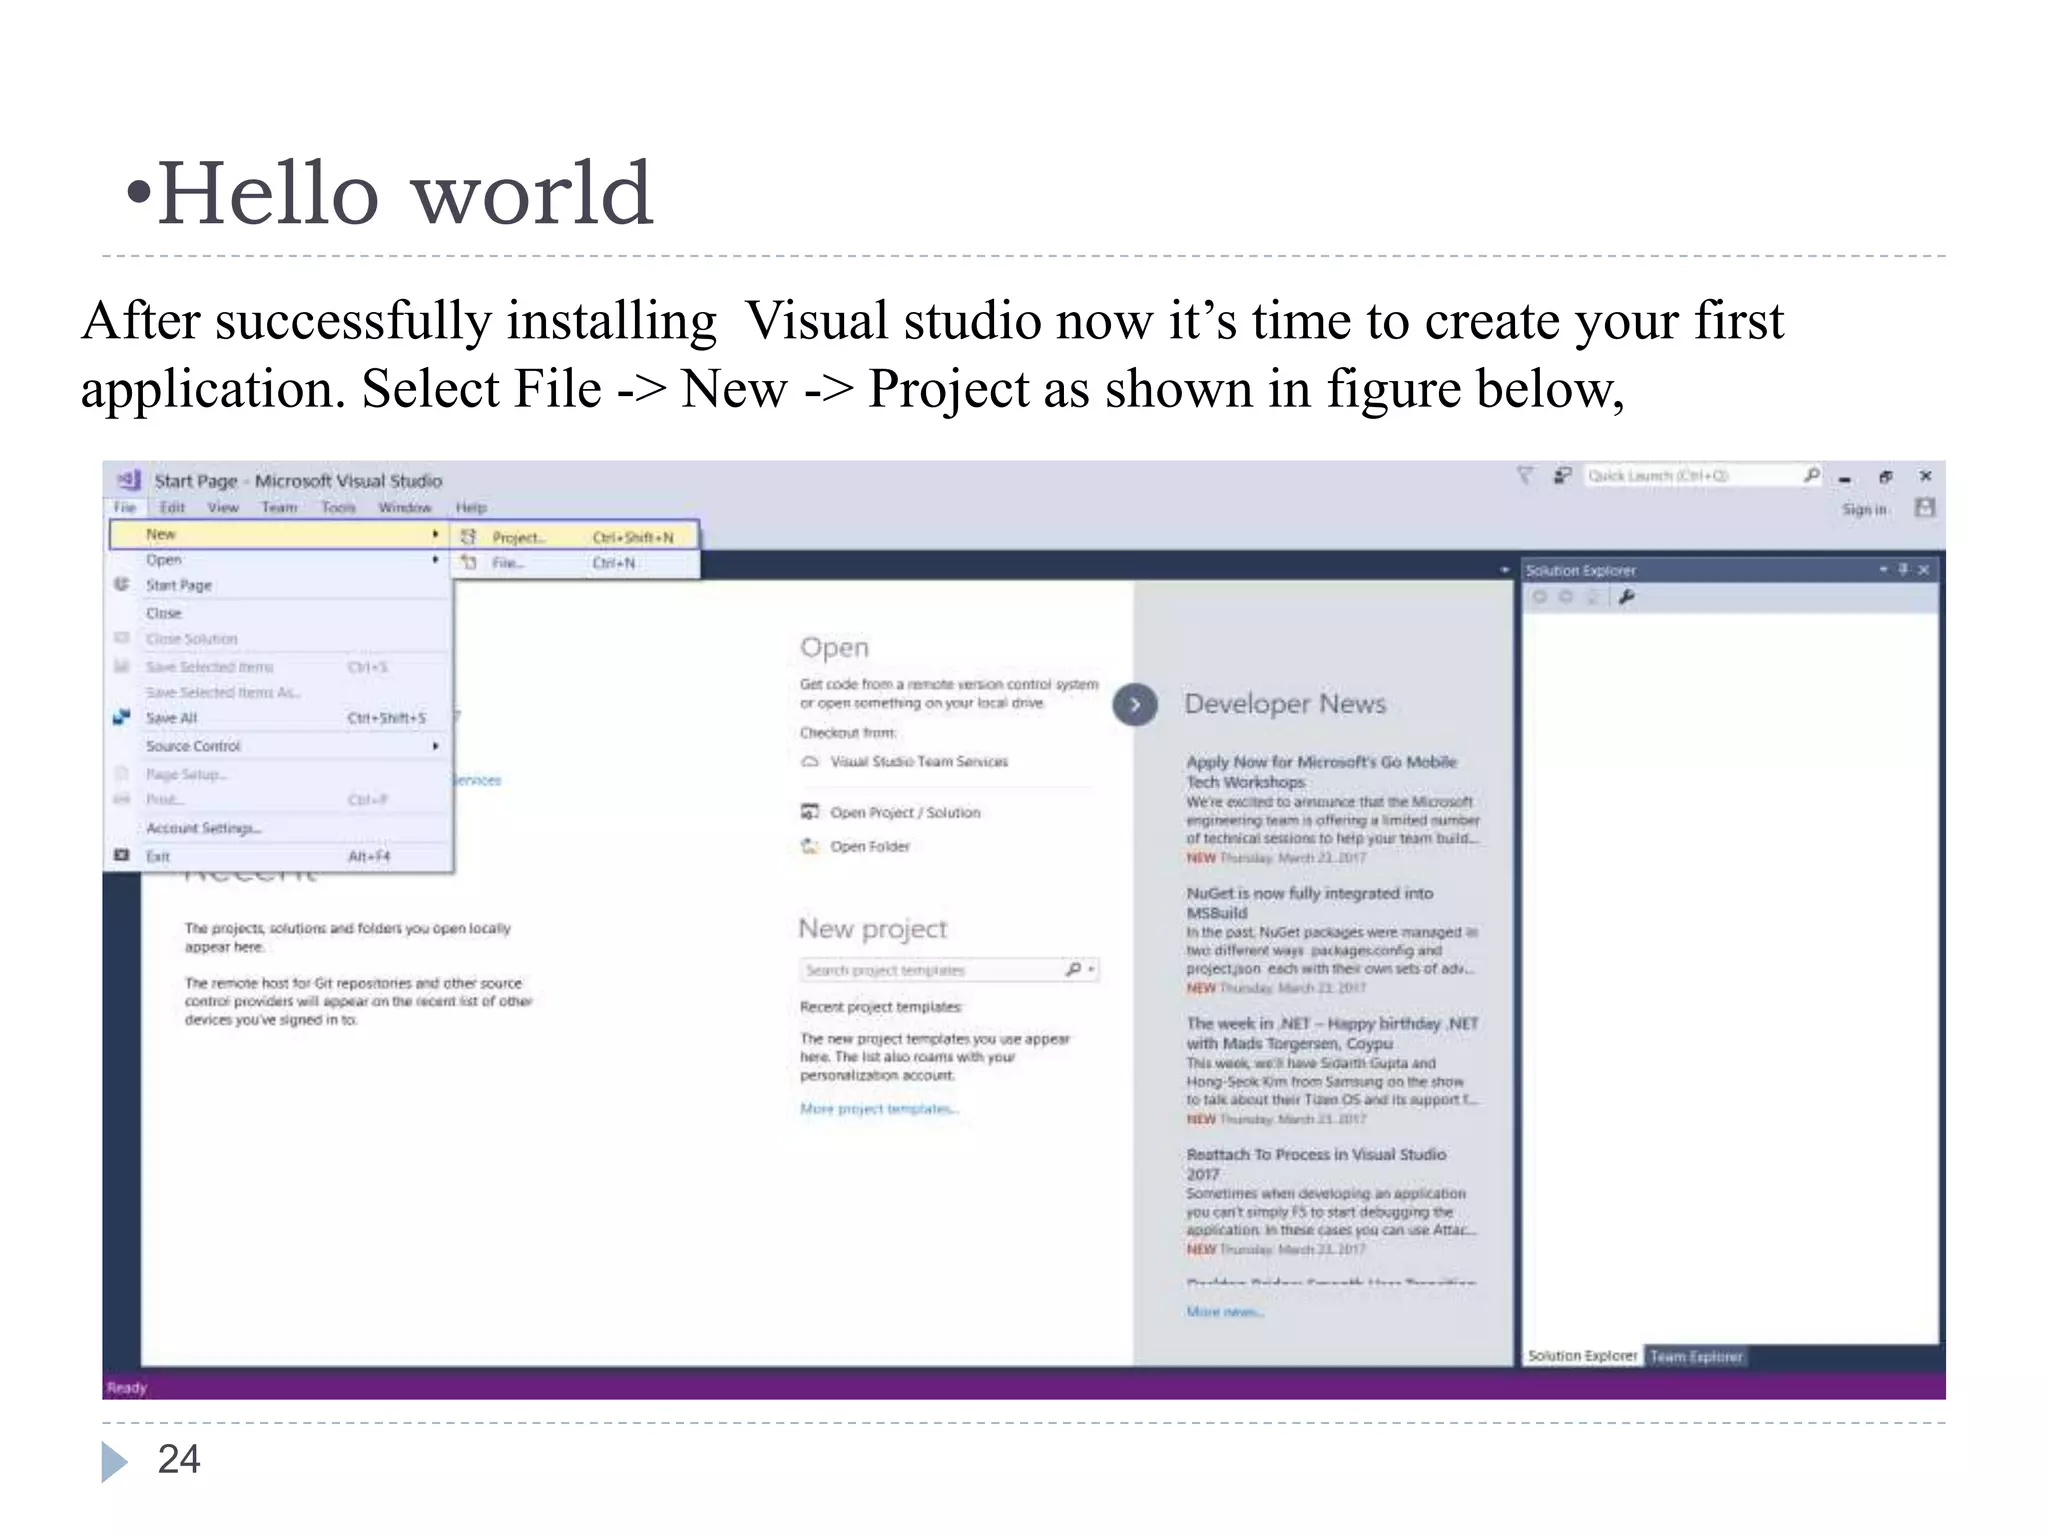The height and width of the screenshot is (1536, 2048).
Task: Click Open Project / Solution link
Action: (x=904, y=812)
